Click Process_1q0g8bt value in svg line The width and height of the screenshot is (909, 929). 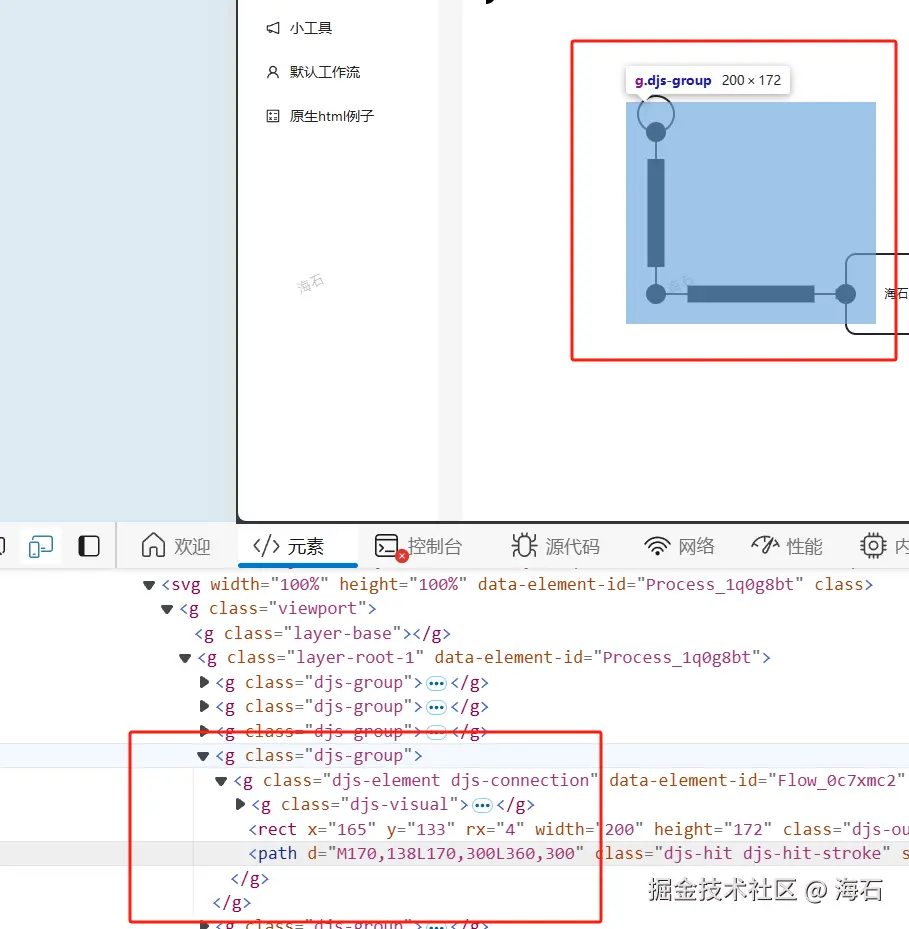pyautogui.click(x=719, y=585)
